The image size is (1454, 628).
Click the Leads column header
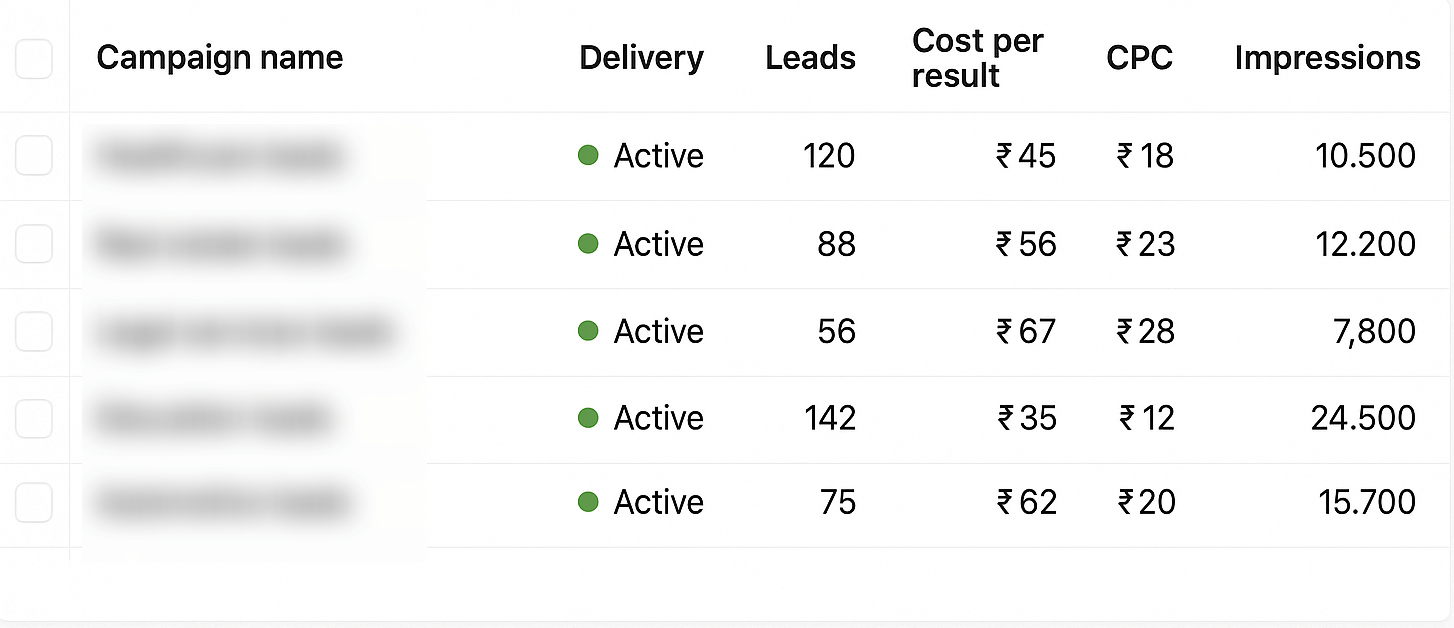click(x=810, y=58)
